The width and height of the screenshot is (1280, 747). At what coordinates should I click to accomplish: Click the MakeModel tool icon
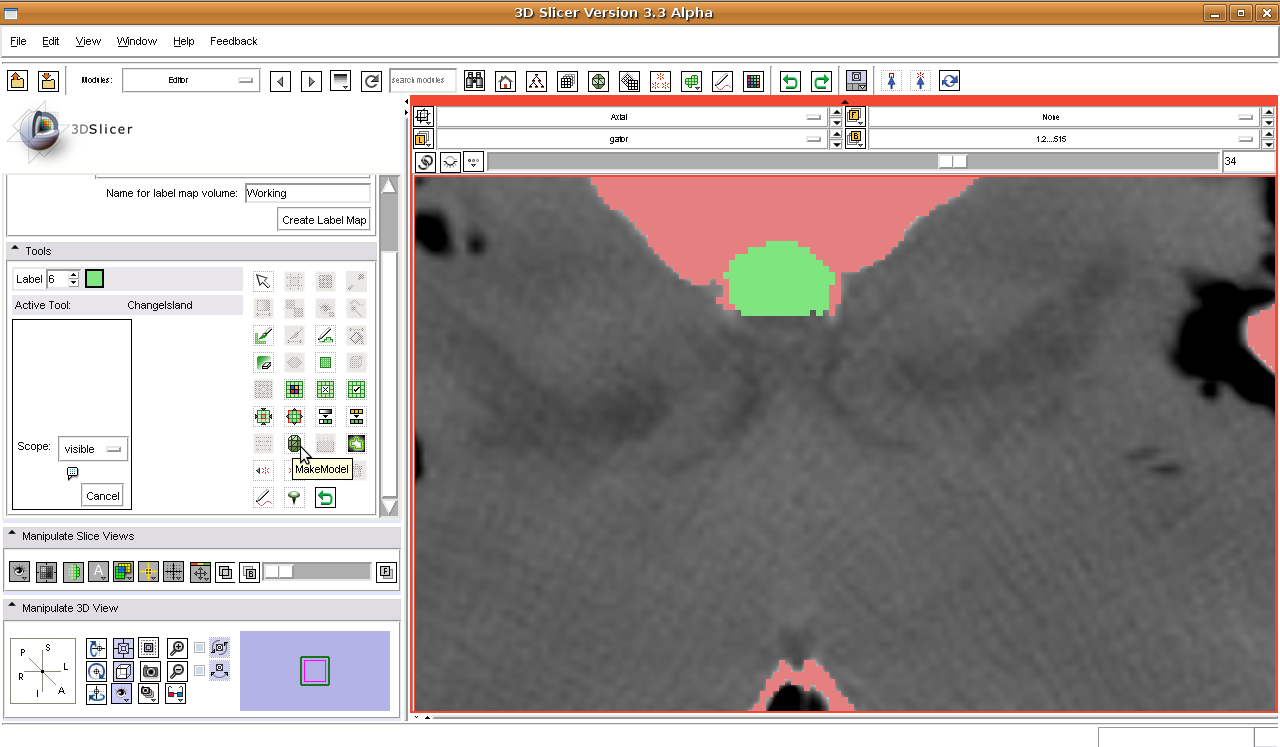(x=294, y=443)
